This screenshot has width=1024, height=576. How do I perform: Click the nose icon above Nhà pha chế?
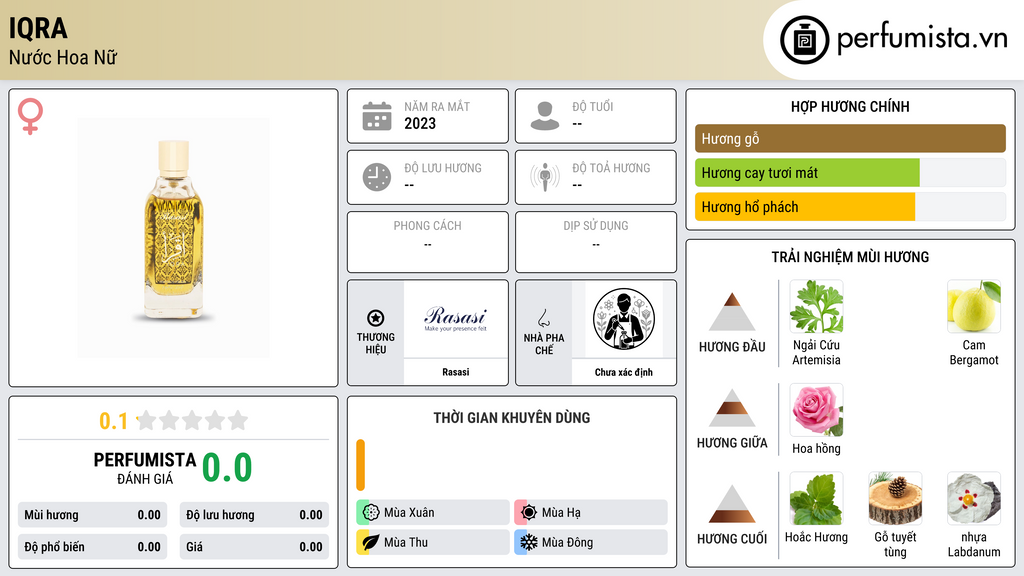point(543,318)
